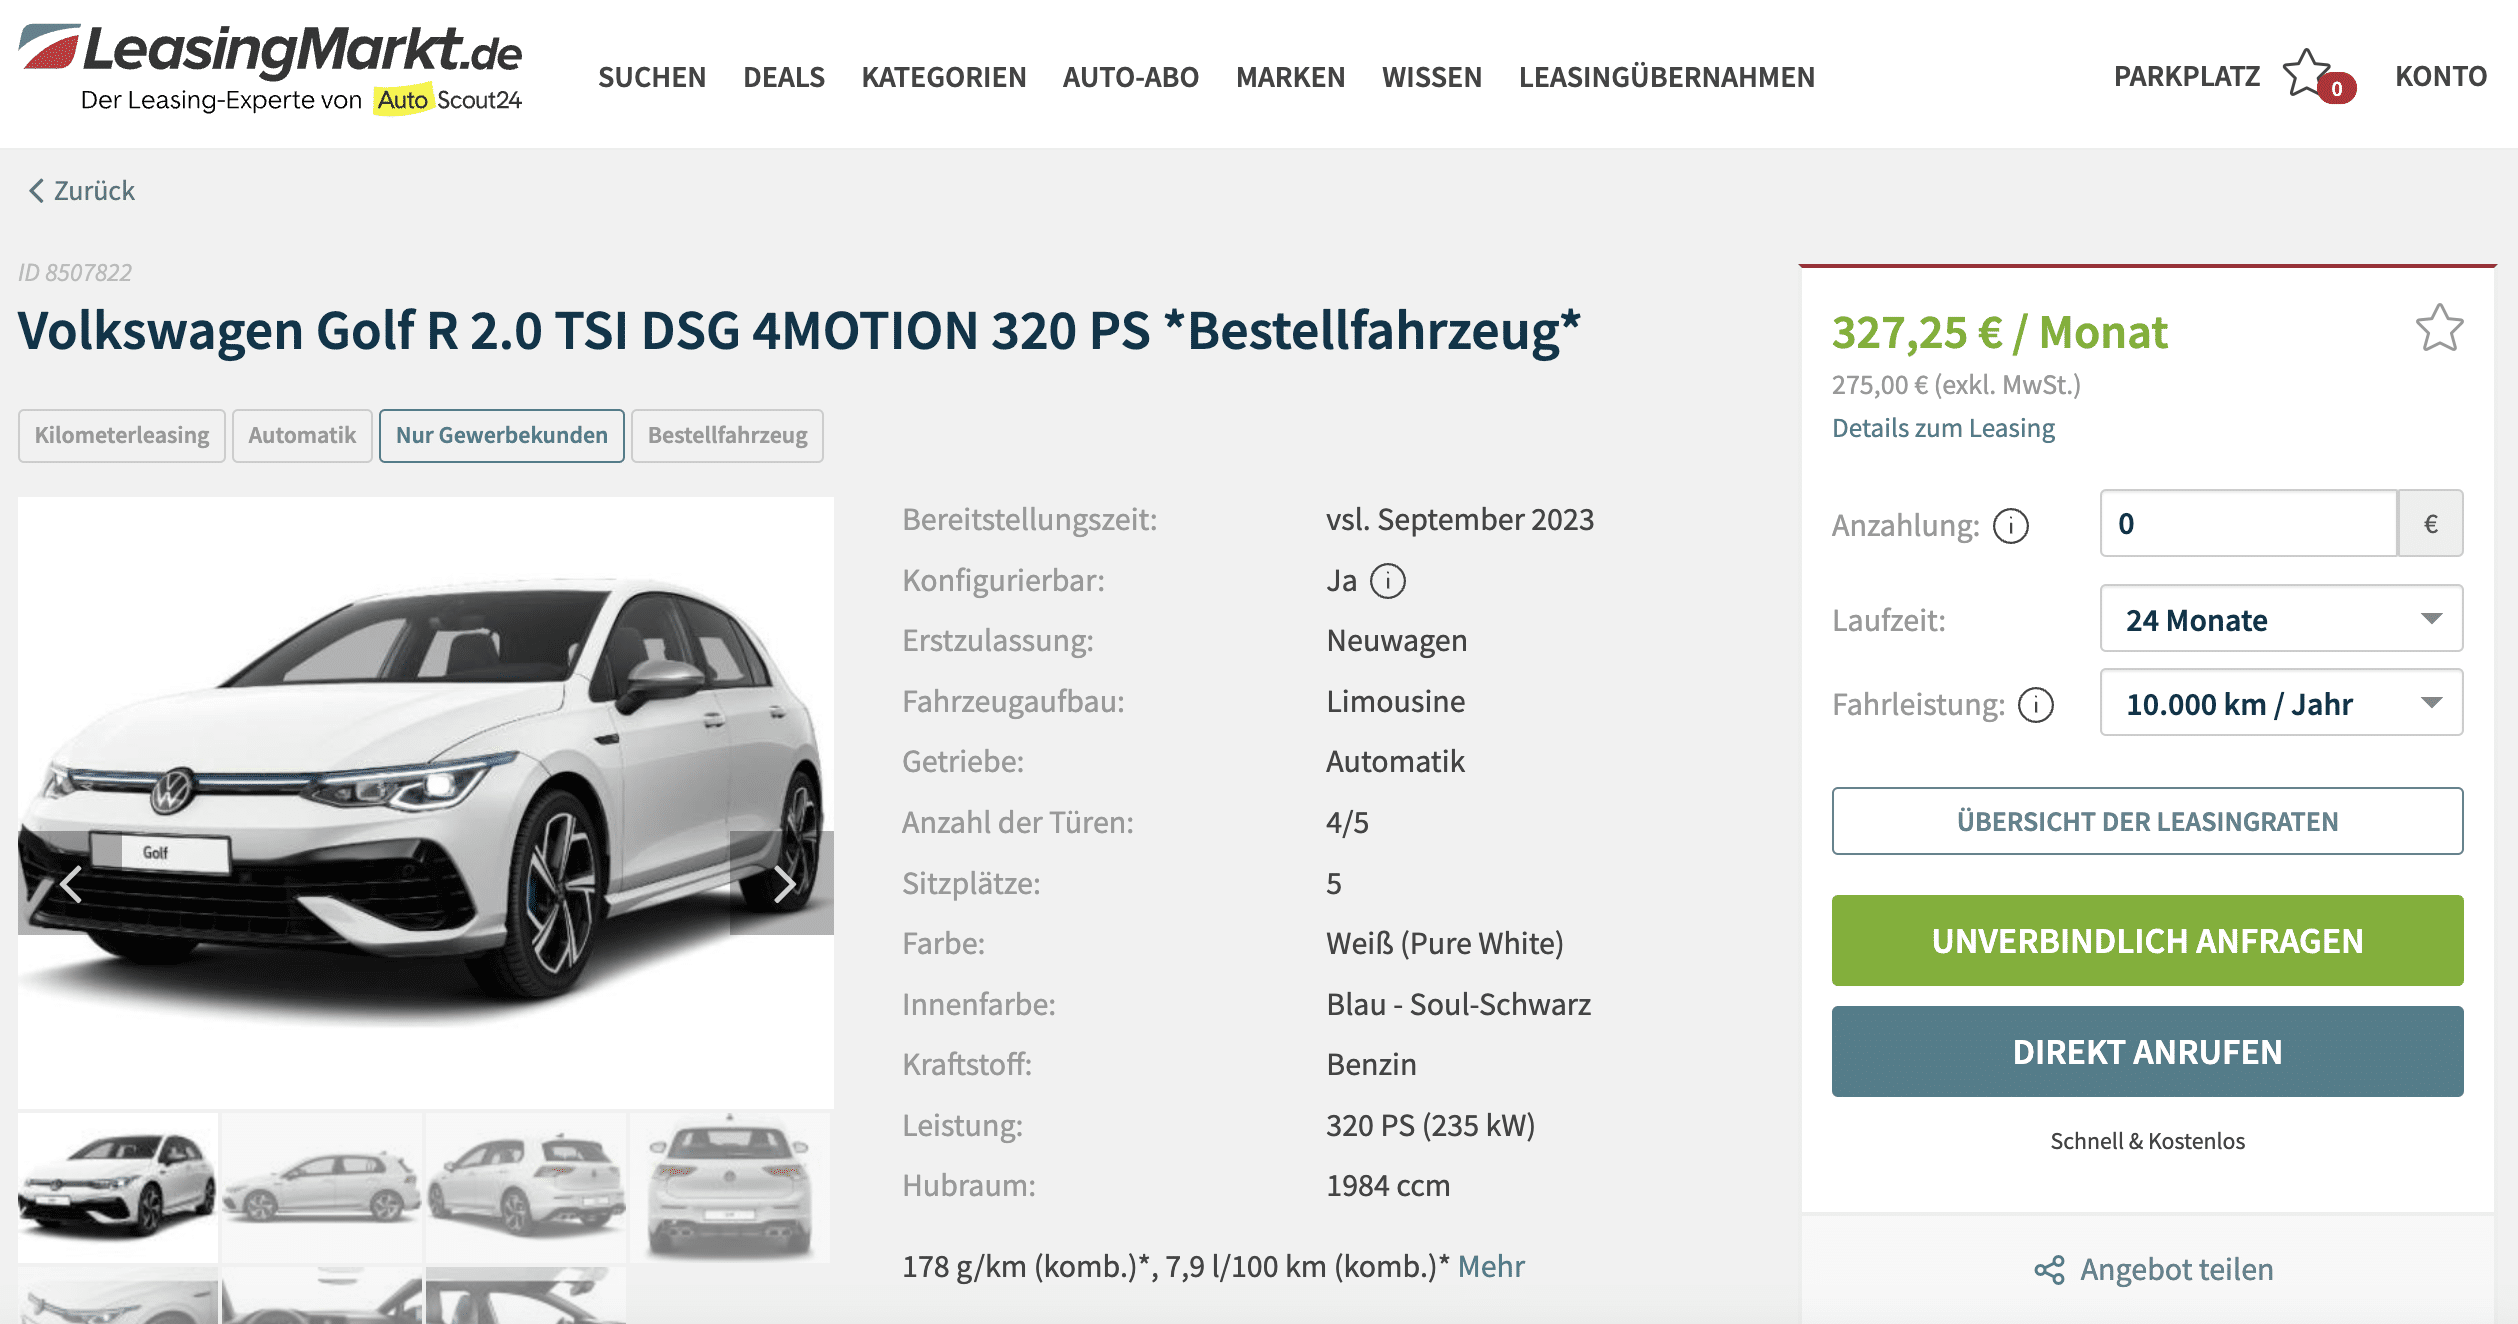
Task: Click the 327,25 € / Monat price
Action: click(1999, 332)
